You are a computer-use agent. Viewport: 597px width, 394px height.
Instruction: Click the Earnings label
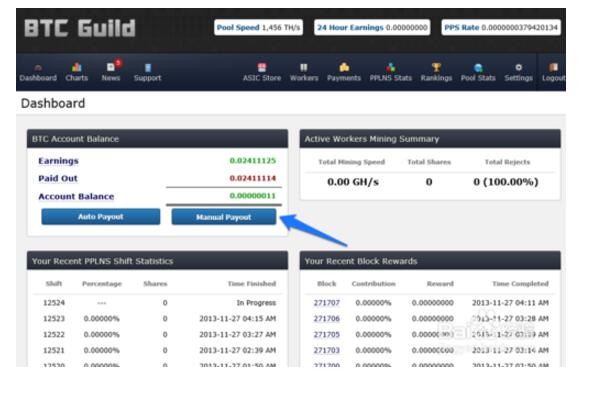[59, 161]
